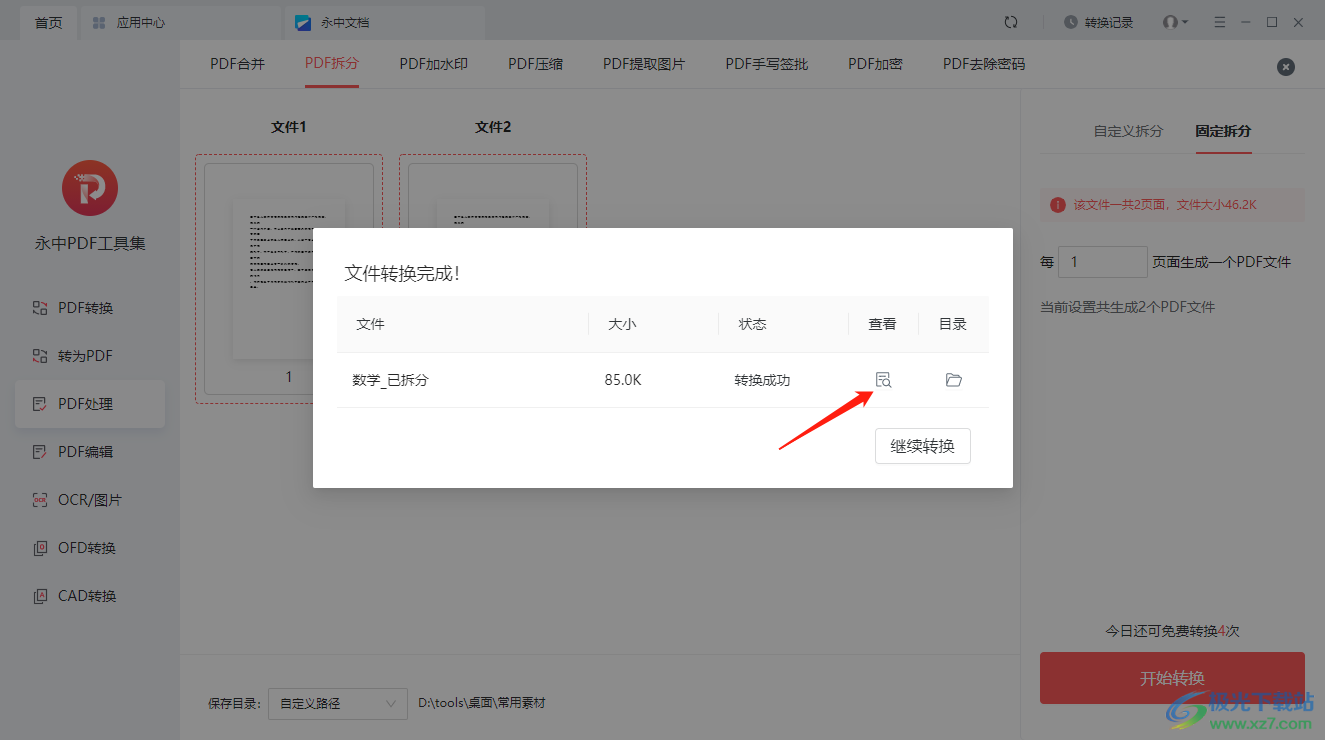
Task: Switch to the 首页 tab
Action: pyautogui.click(x=49, y=22)
